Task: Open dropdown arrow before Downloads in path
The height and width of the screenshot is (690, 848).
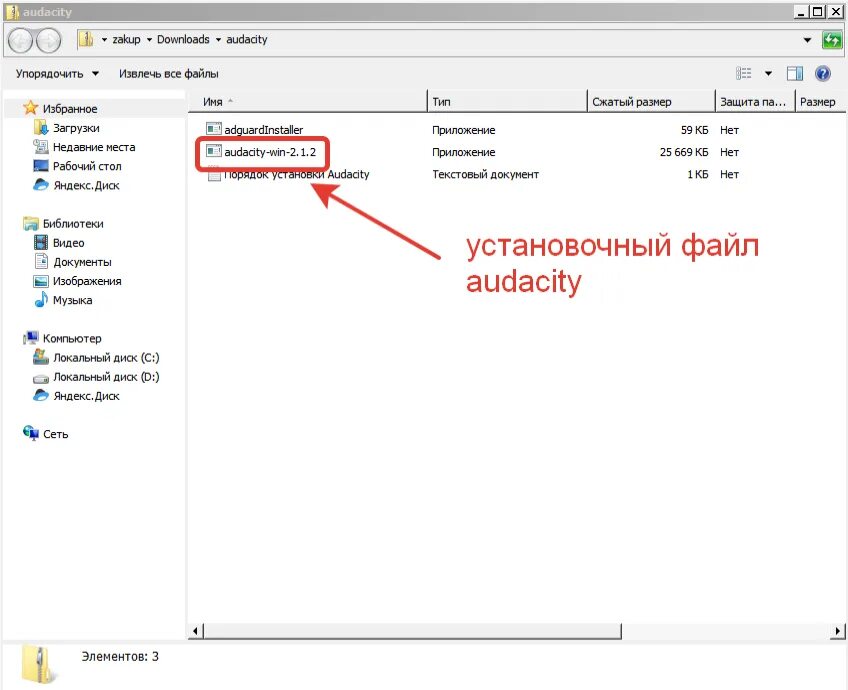Action: [x=149, y=39]
